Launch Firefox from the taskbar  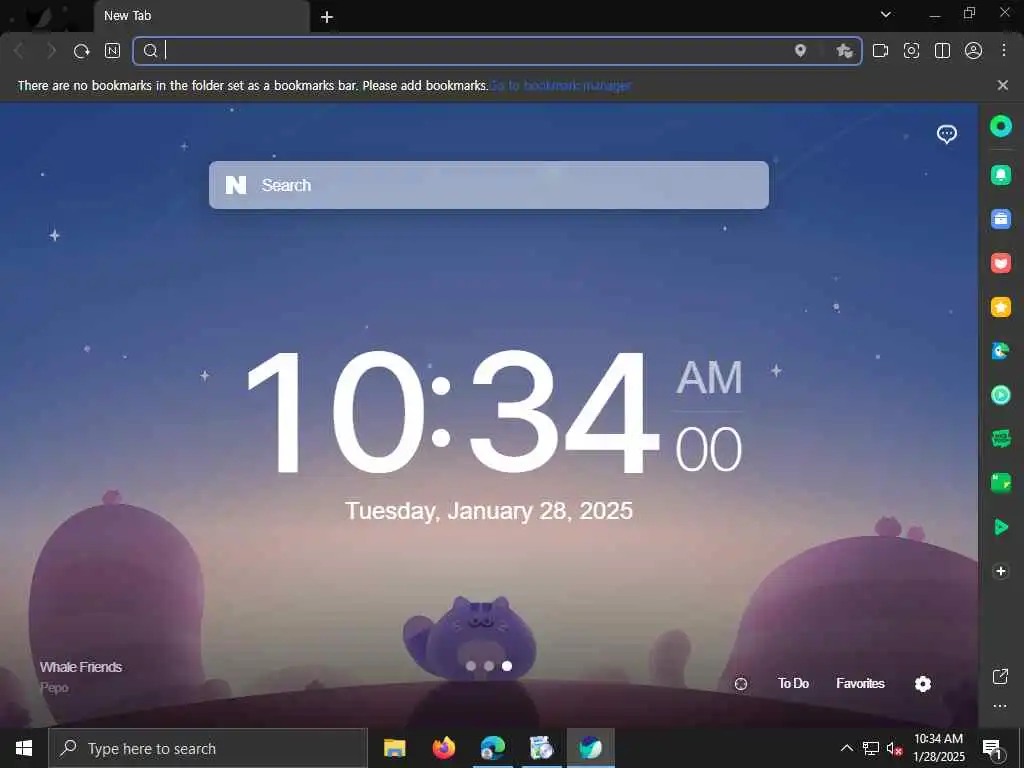(443, 748)
